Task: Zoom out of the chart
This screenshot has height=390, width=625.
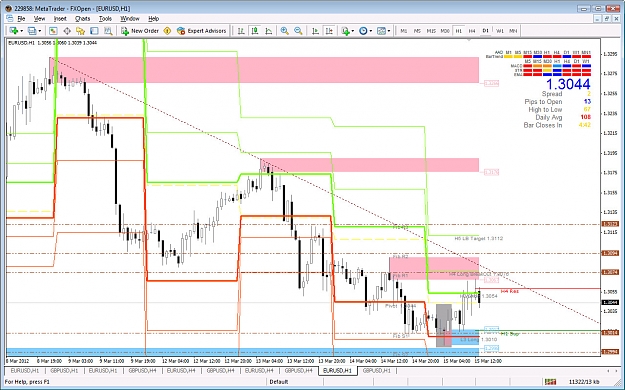Action: 298,31
